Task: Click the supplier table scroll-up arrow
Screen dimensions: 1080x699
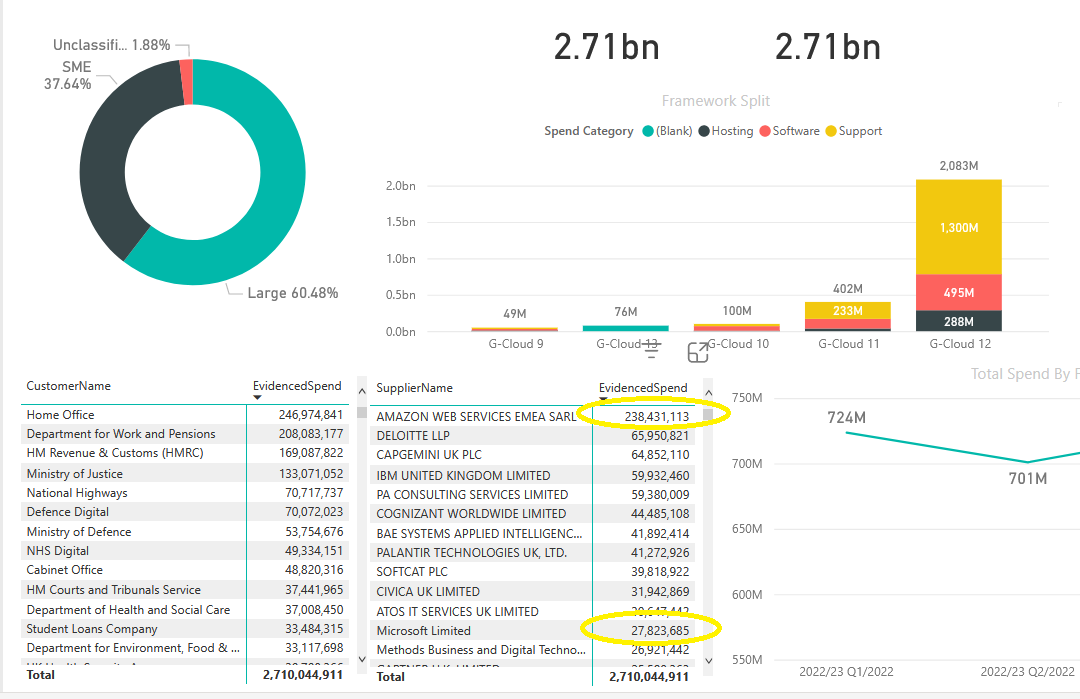Action: (x=708, y=393)
